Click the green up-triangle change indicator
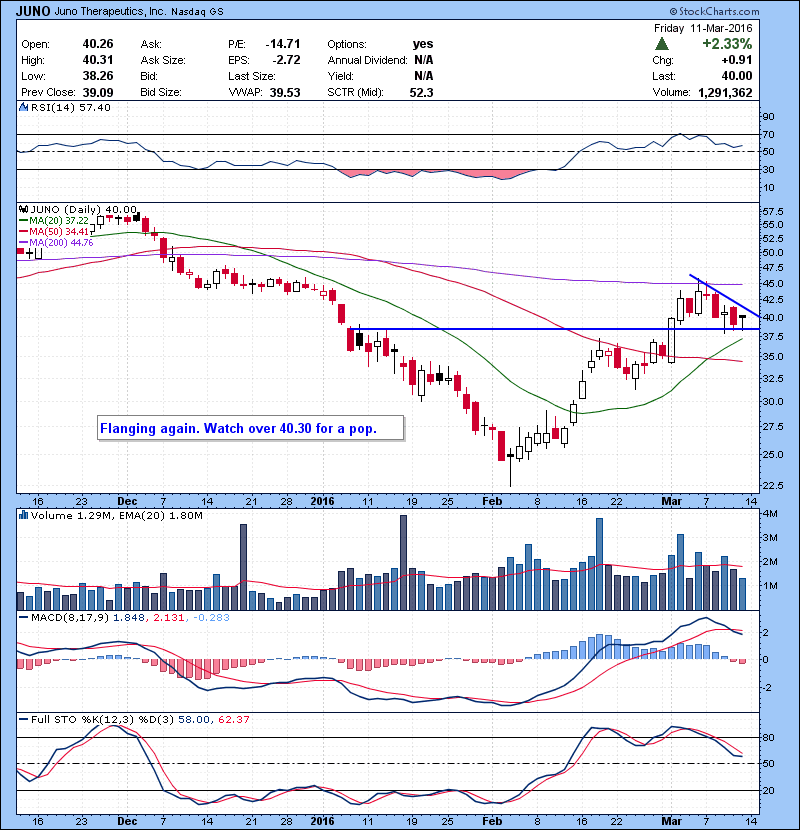 click(x=661, y=43)
